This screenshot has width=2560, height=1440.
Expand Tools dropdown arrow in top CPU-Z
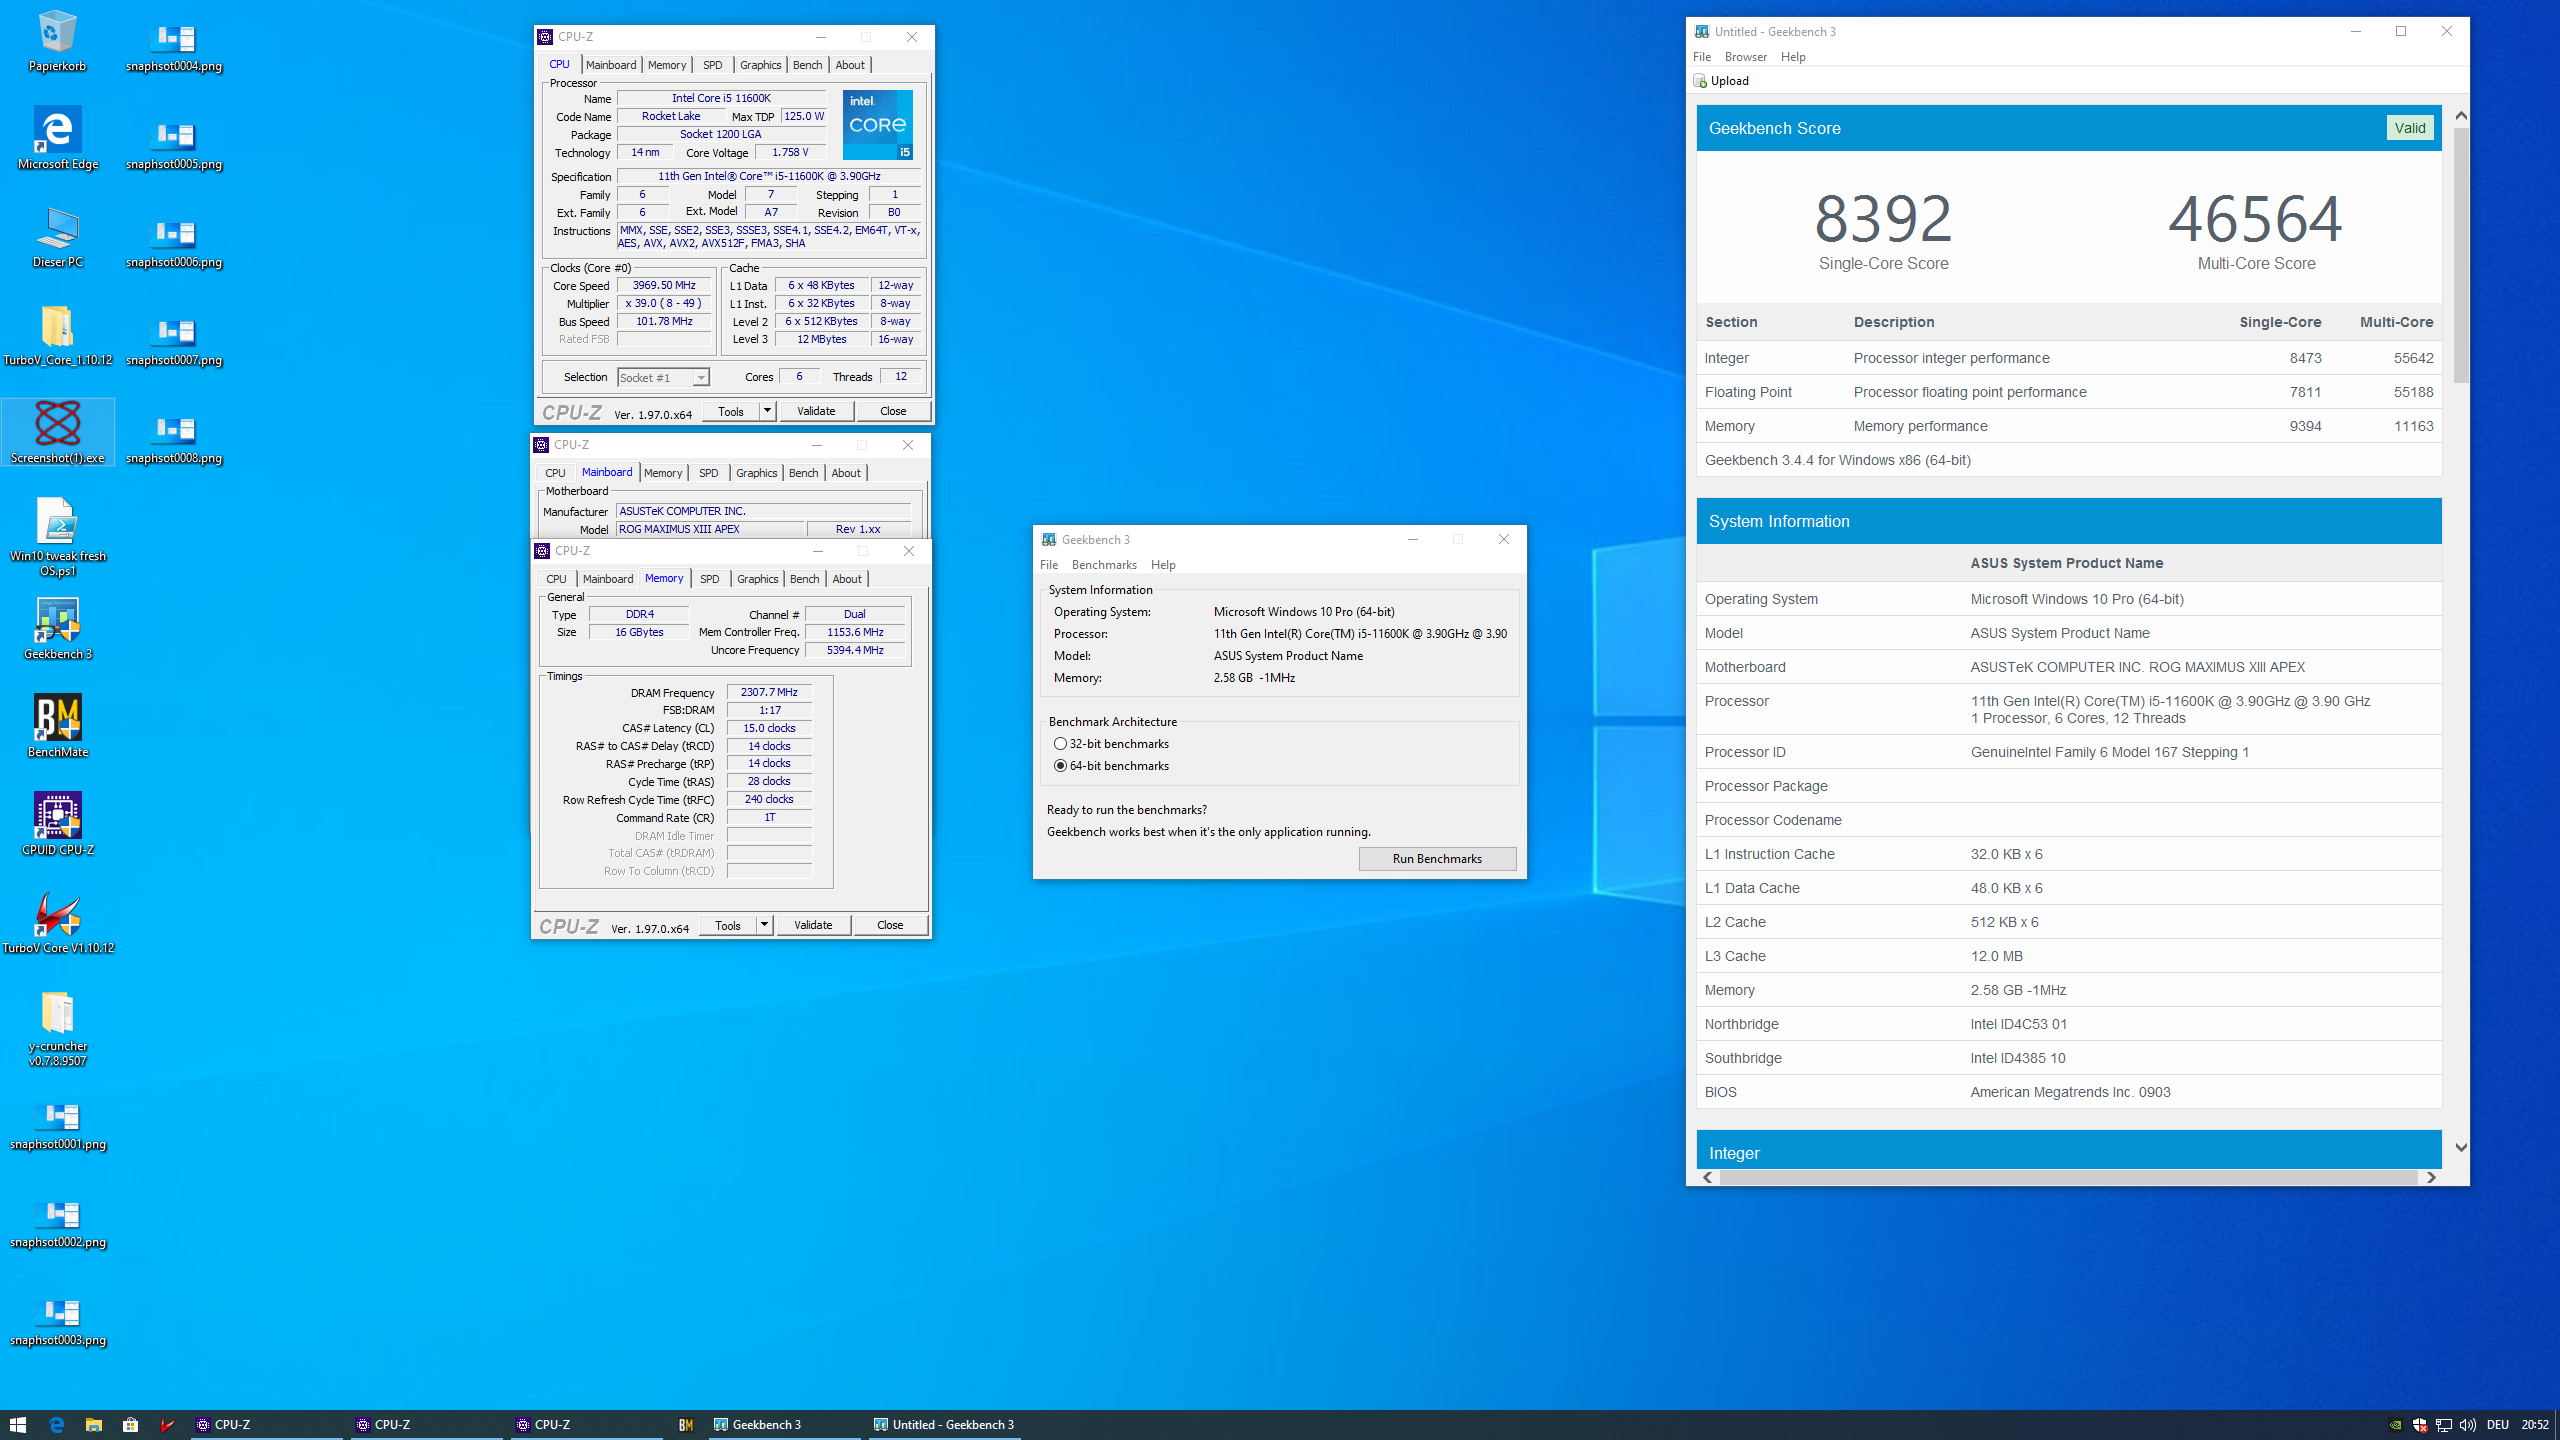tap(767, 411)
